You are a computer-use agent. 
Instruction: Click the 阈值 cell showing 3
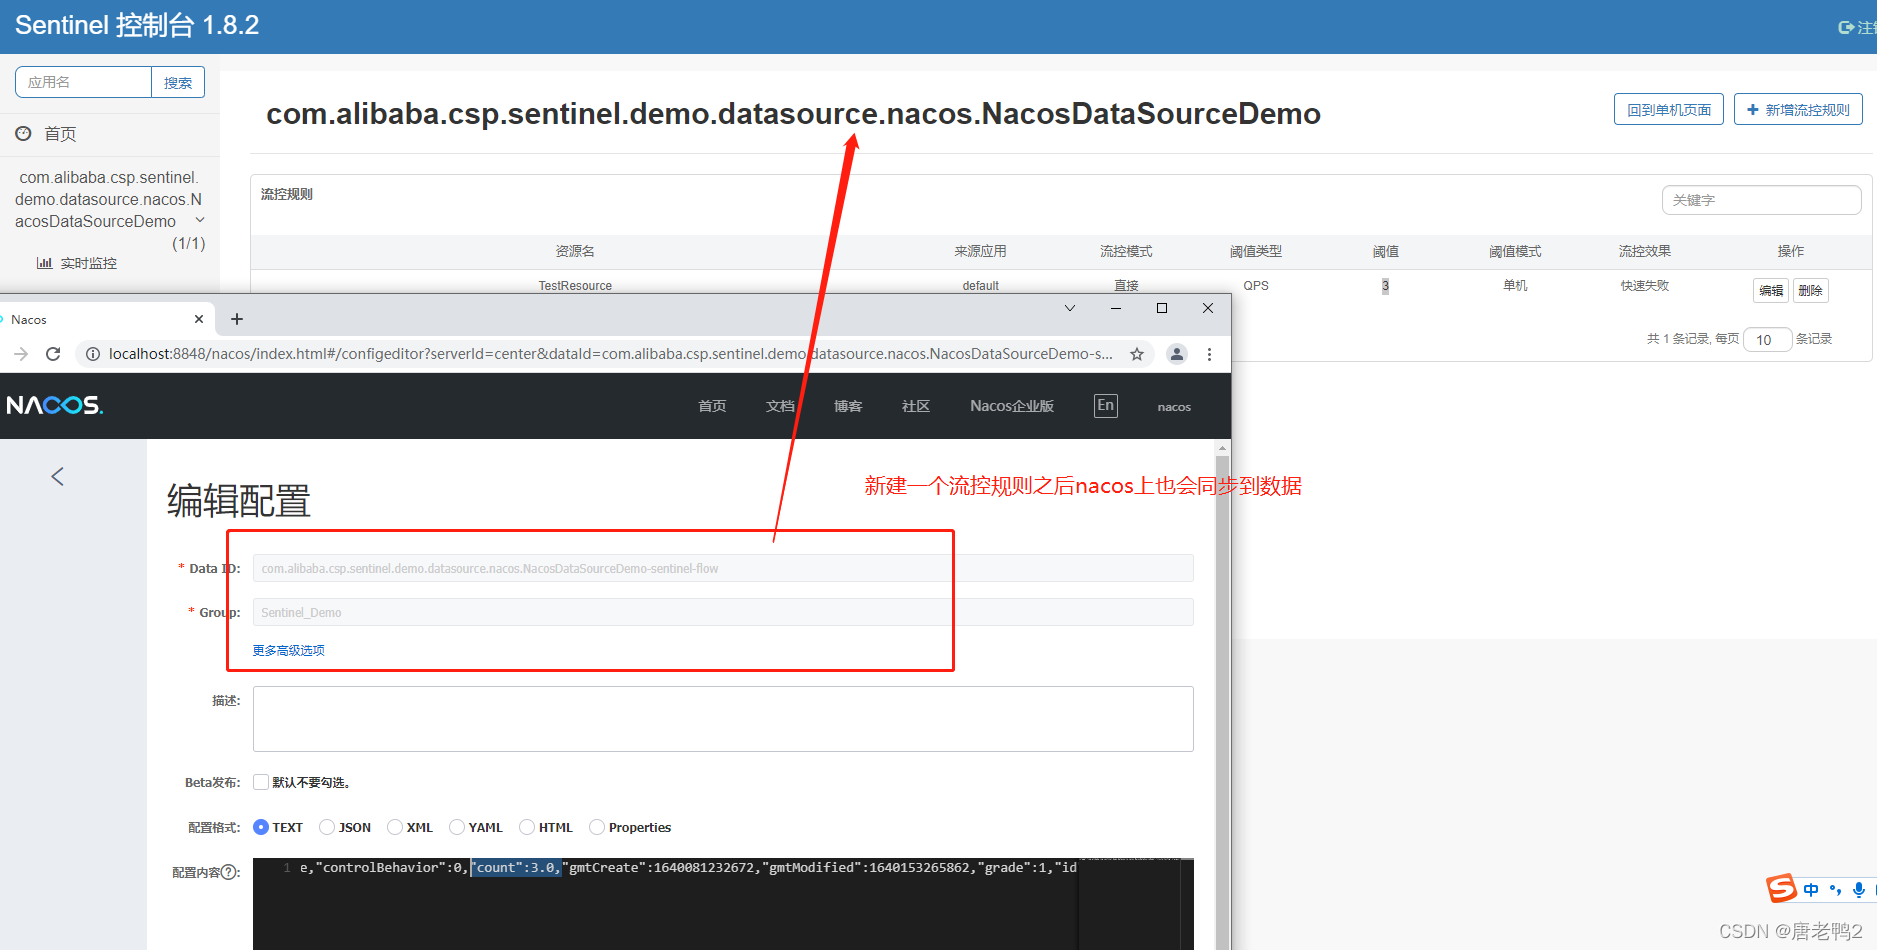click(x=1385, y=286)
